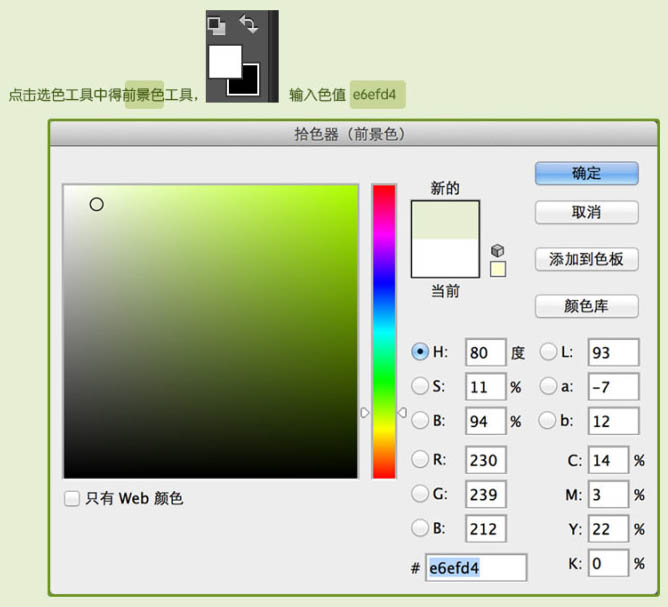Click the K black field showing 0

(x=608, y=563)
